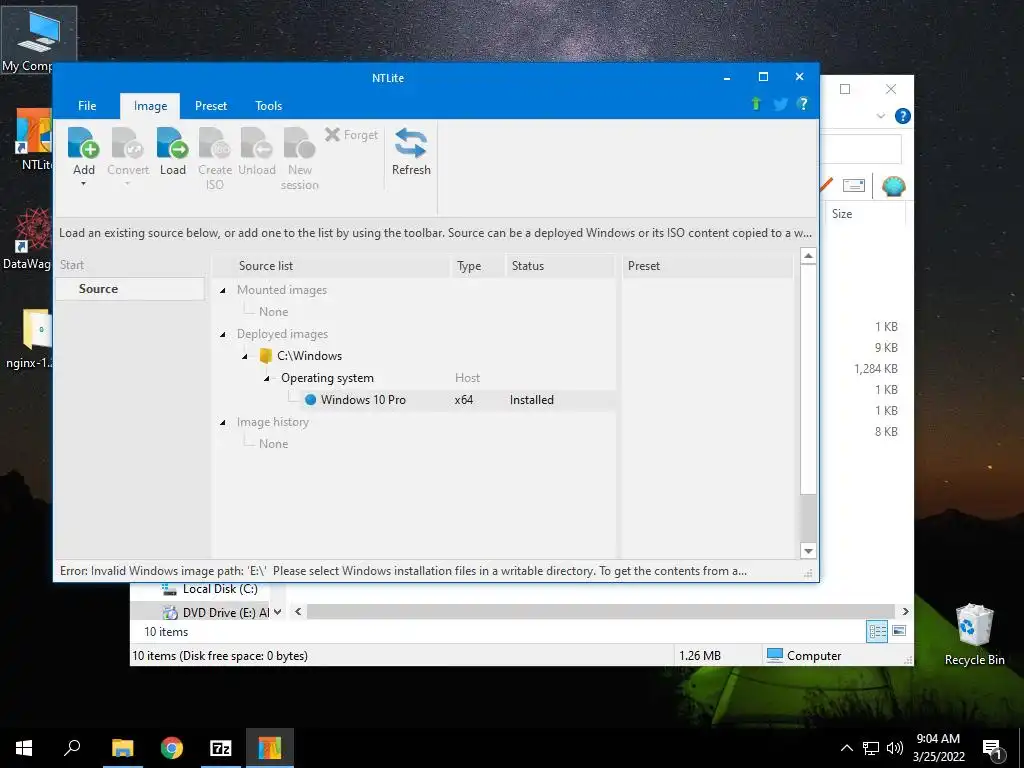The width and height of the screenshot is (1024, 768).
Task: Click the volume speaker tray icon
Action: click(895, 748)
